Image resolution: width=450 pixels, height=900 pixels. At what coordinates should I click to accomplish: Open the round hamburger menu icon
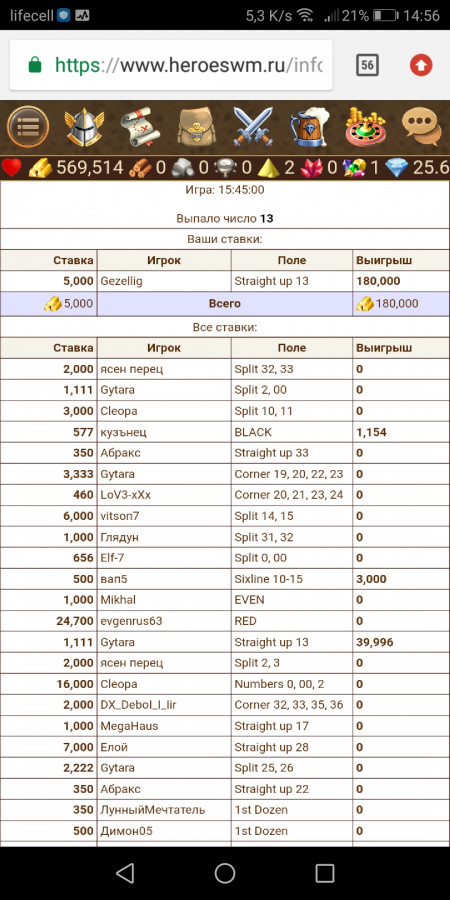click(28, 126)
